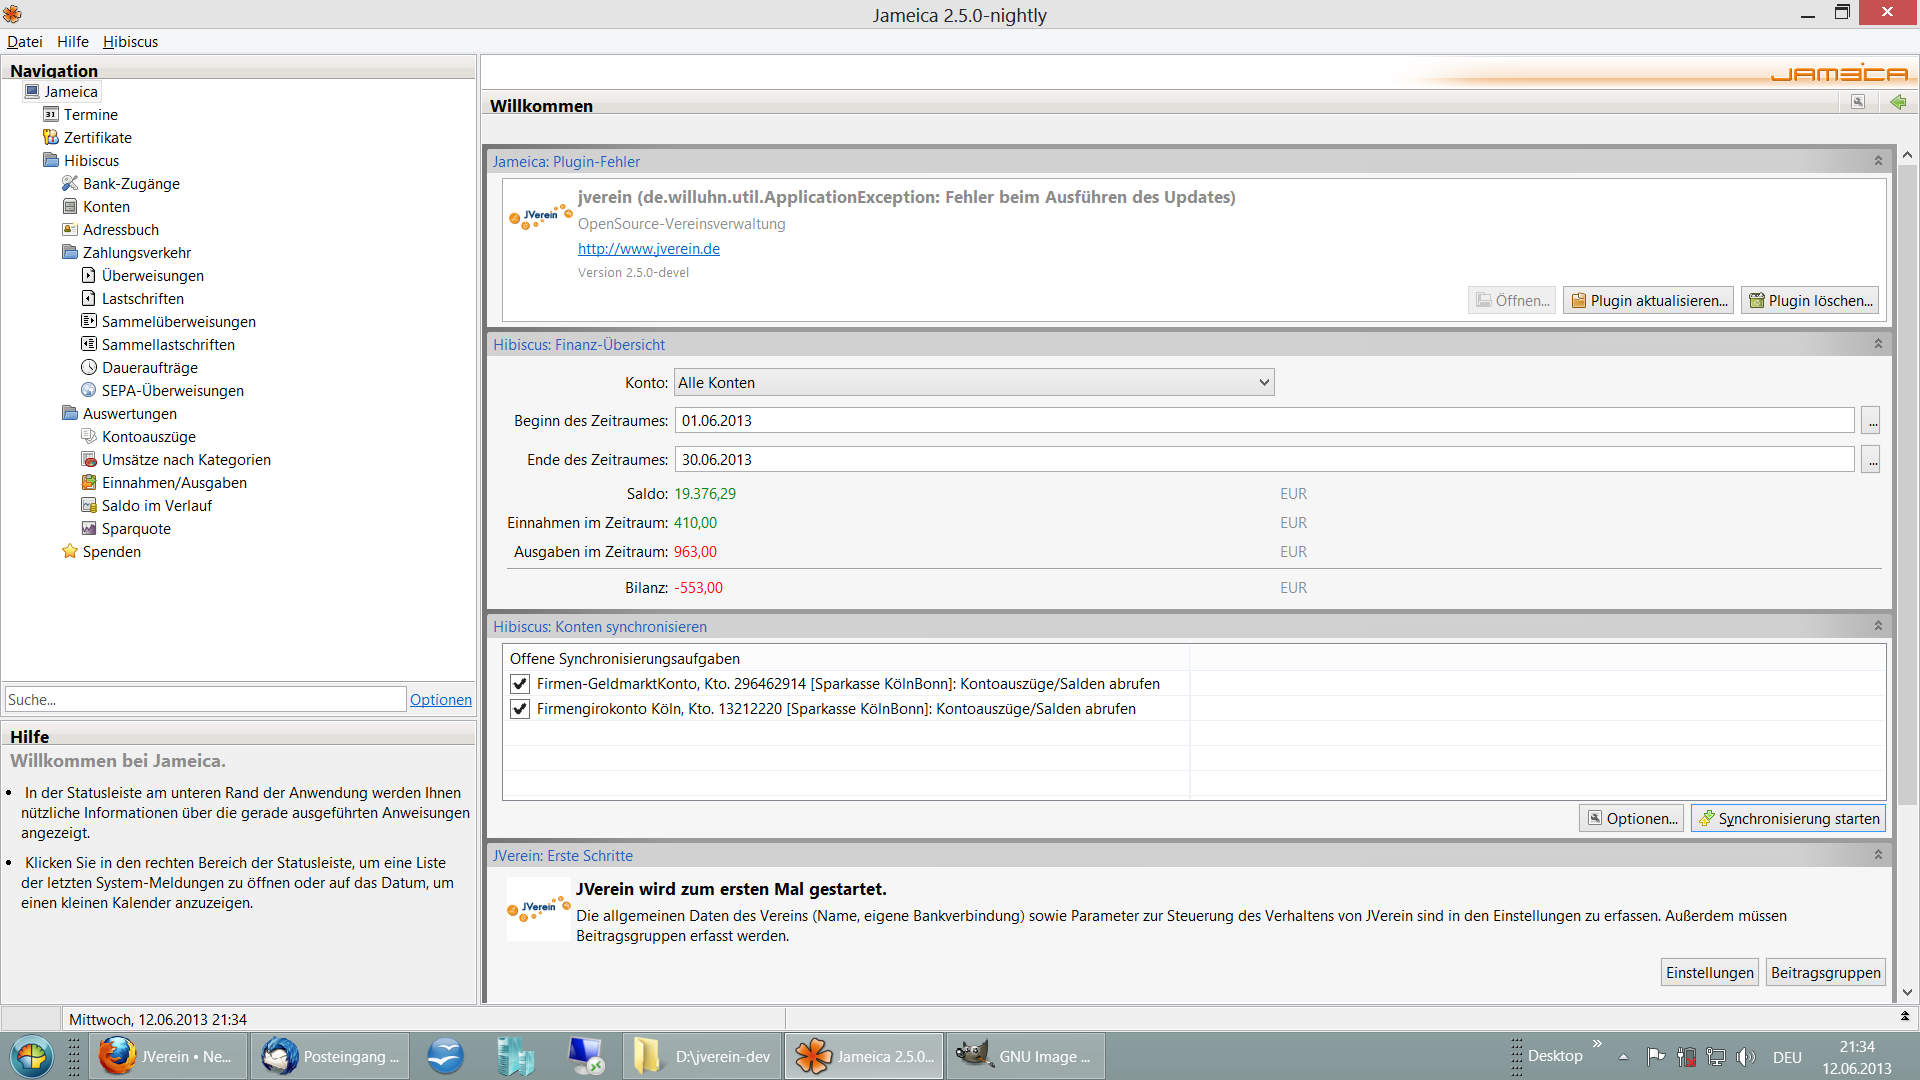The image size is (1920, 1080).
Task: Collapse the Hibiscus: Konten synchronisieren panel
Action: pos(1878,626)
